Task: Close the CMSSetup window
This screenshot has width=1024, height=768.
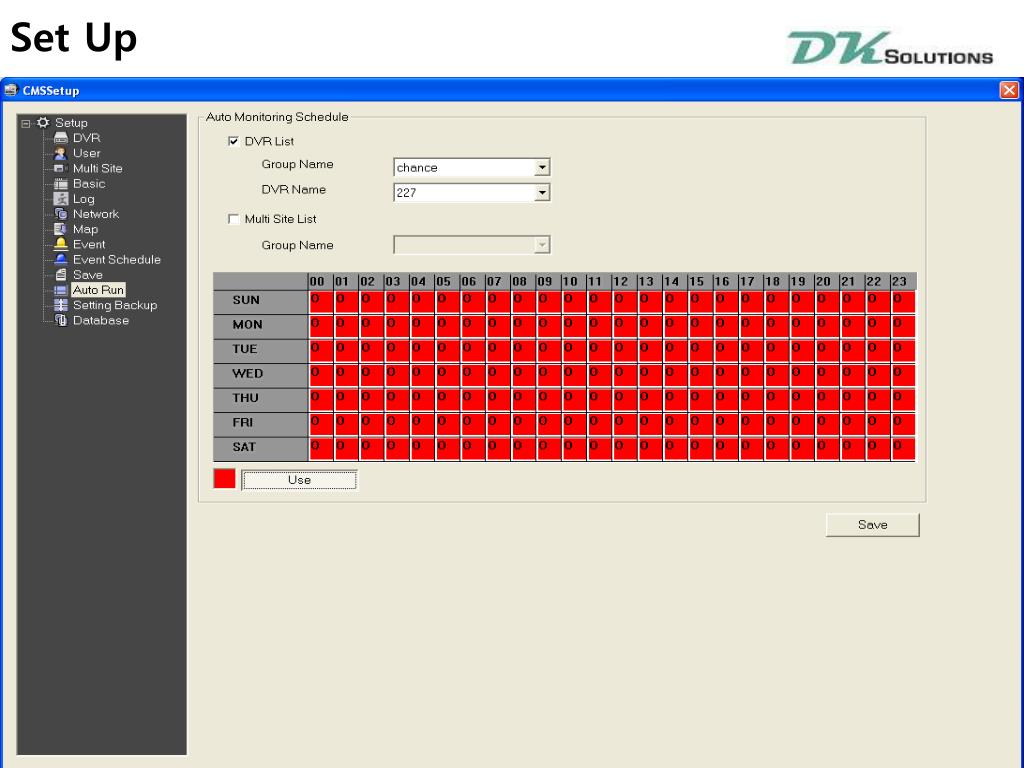Action: (1009, 90)
